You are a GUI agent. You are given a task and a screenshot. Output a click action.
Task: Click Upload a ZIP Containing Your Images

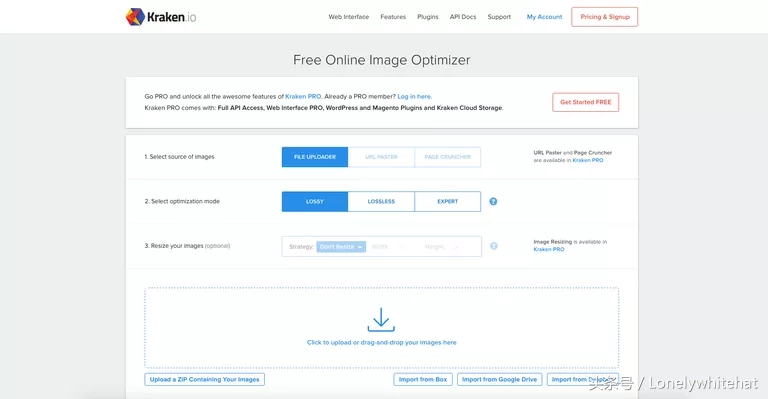tap(205, 379)
